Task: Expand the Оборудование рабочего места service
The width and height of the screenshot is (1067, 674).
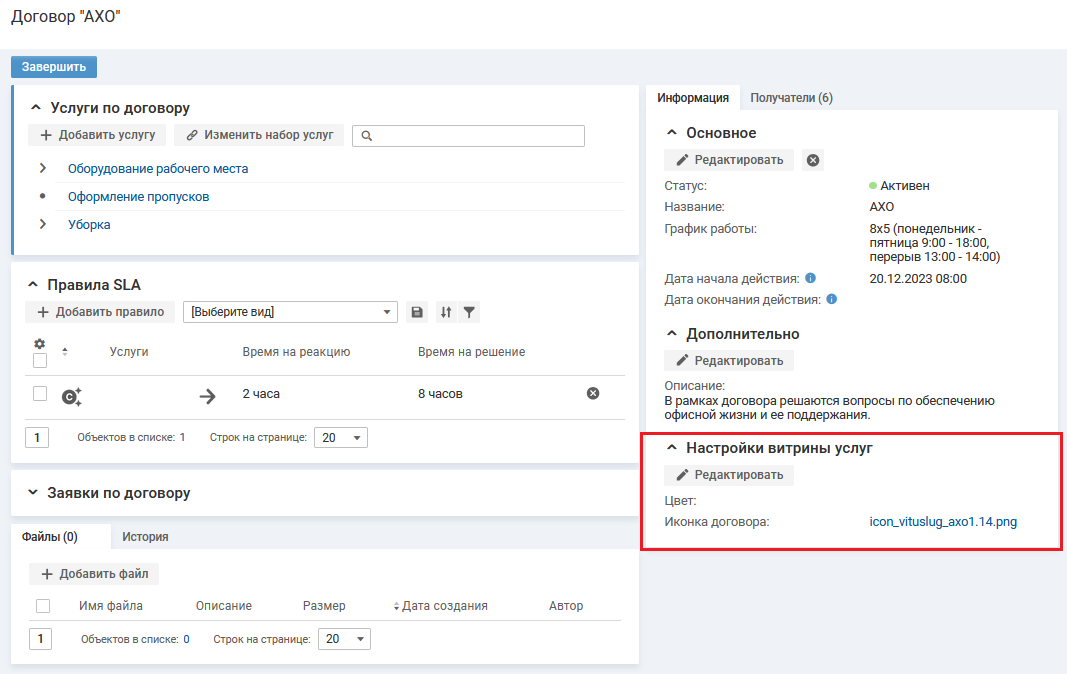Action: point(43,168)
